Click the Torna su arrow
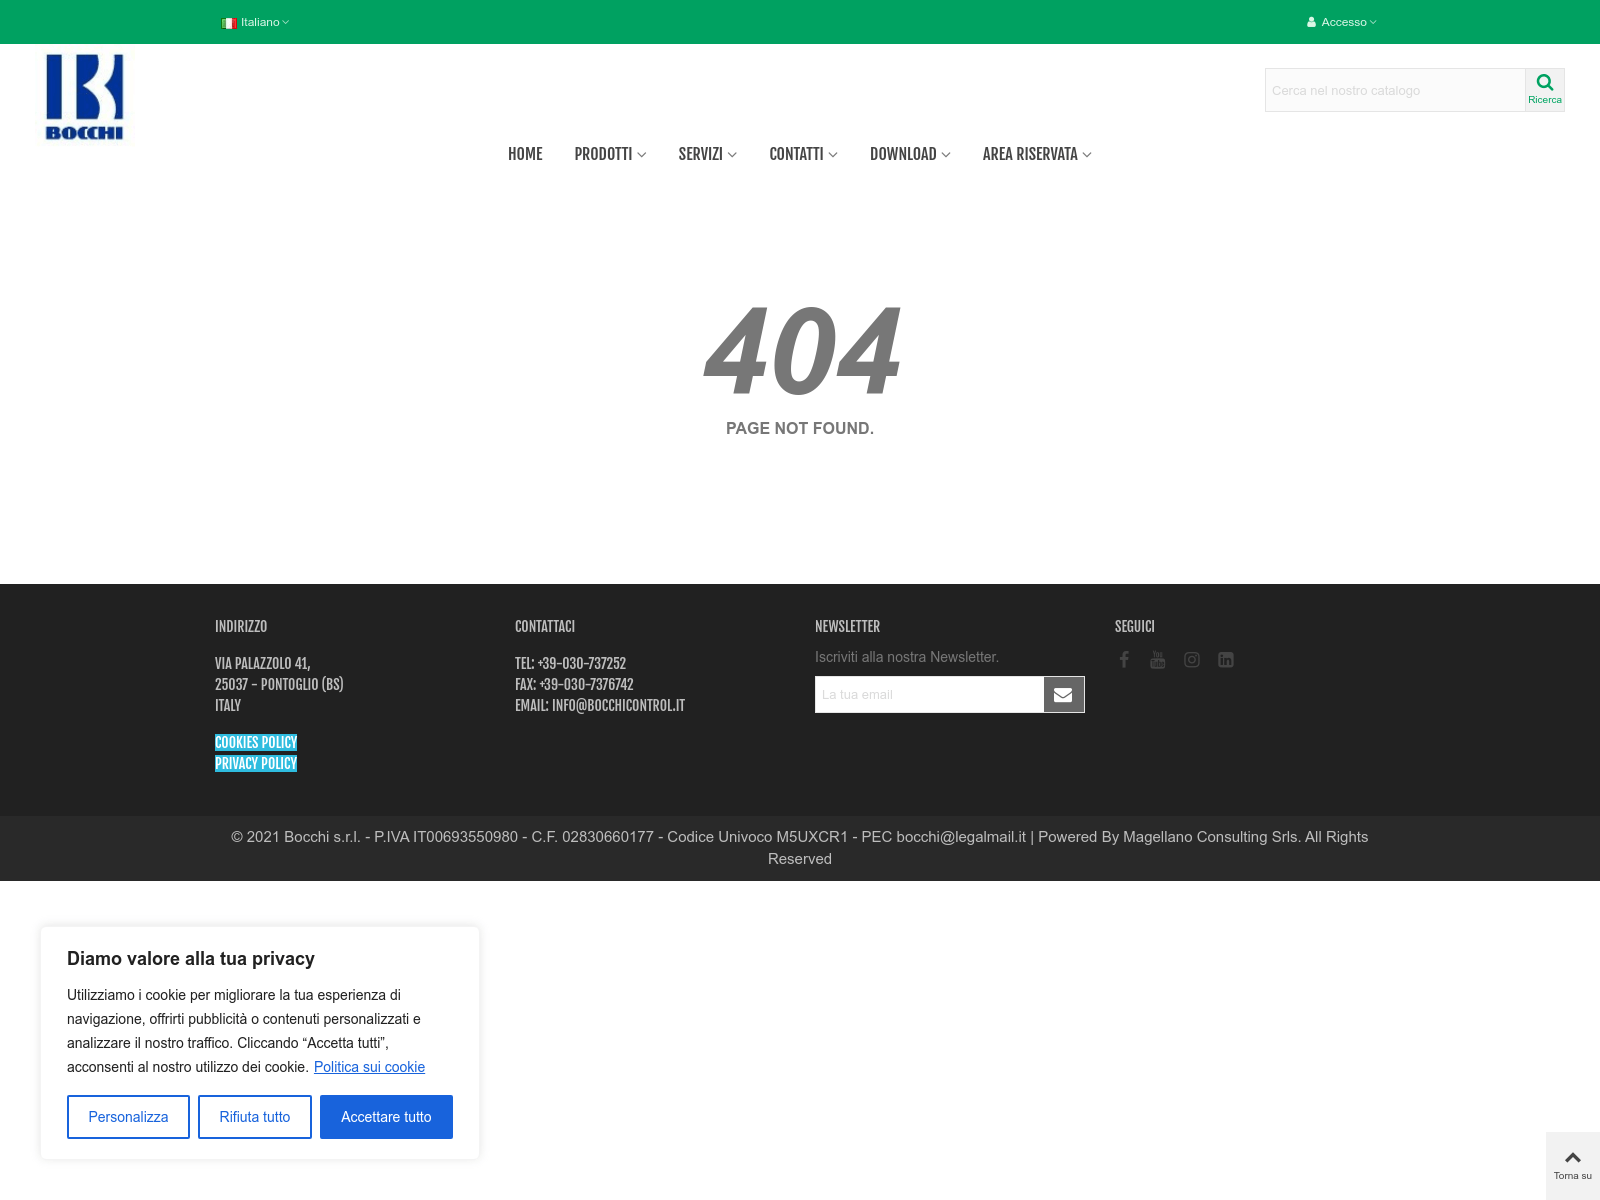The height and width of the screenshot is (1200, 1600). click(x=1573, y=1165)
